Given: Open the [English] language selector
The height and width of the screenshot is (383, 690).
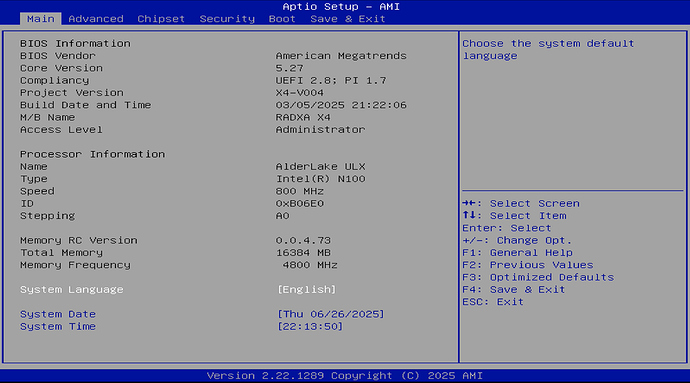Looking at the screenshot, I should click(306, 290).
